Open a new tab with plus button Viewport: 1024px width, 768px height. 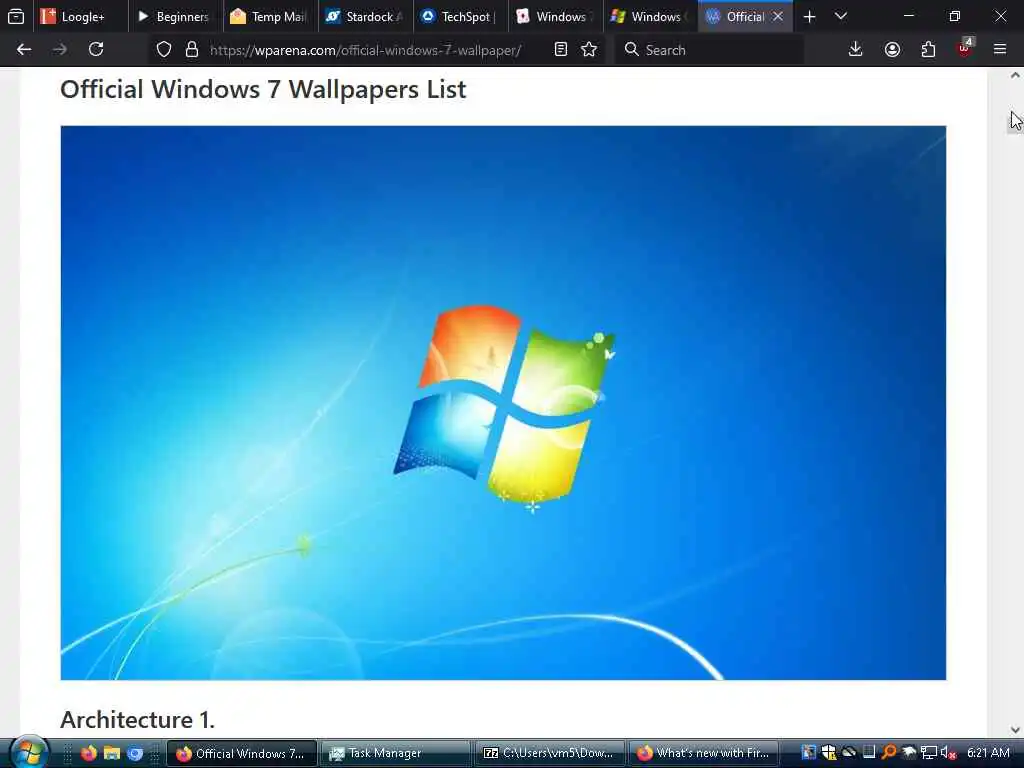(x=809, y=16)
